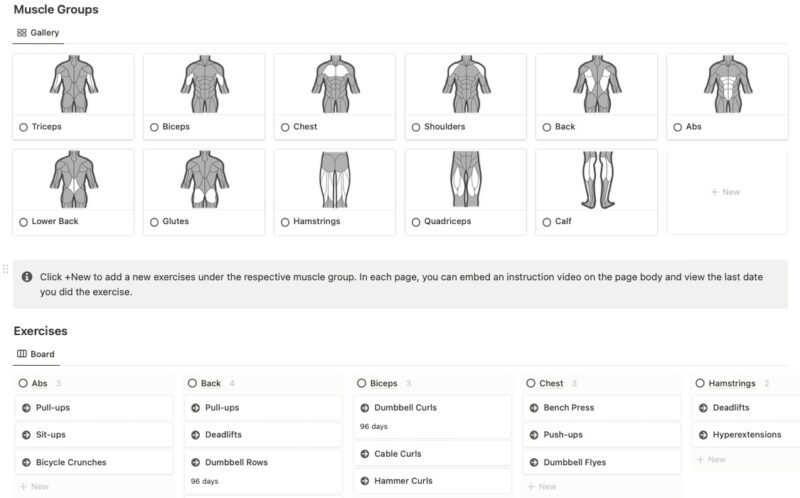Open the Abs board column header
The image size is (800, 498).
40,383
